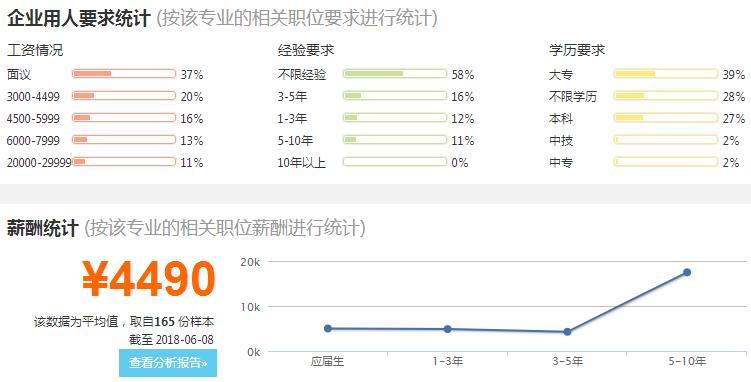
Task: Click the 企业用人要求统计 heading
Action: tap(79, 19)
